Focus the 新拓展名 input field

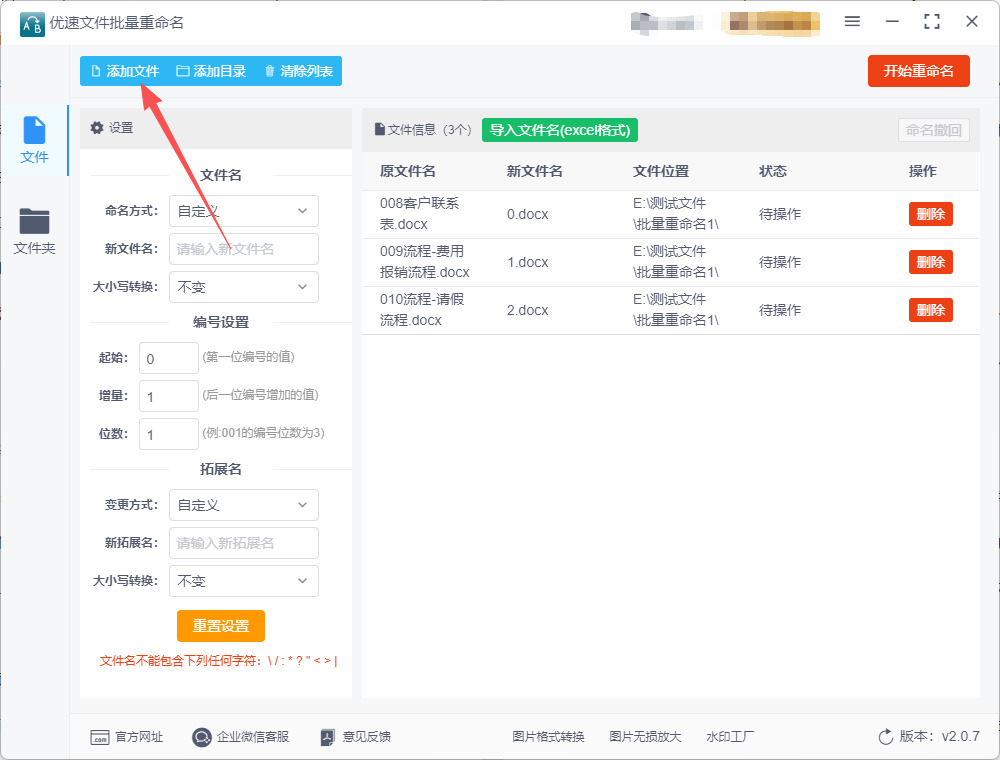click(244, 543)
